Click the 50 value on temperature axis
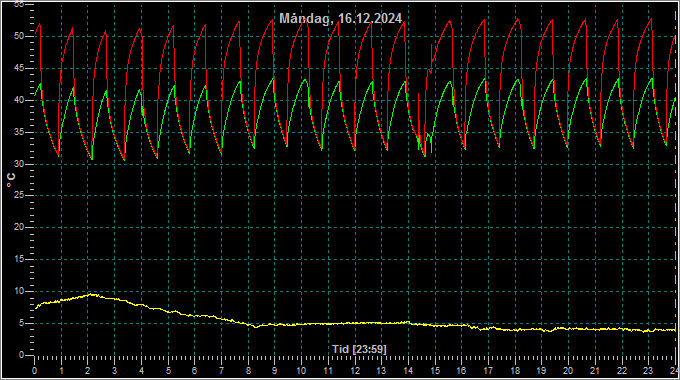This screenshot has height=380, width=680. tap(19, 36)
